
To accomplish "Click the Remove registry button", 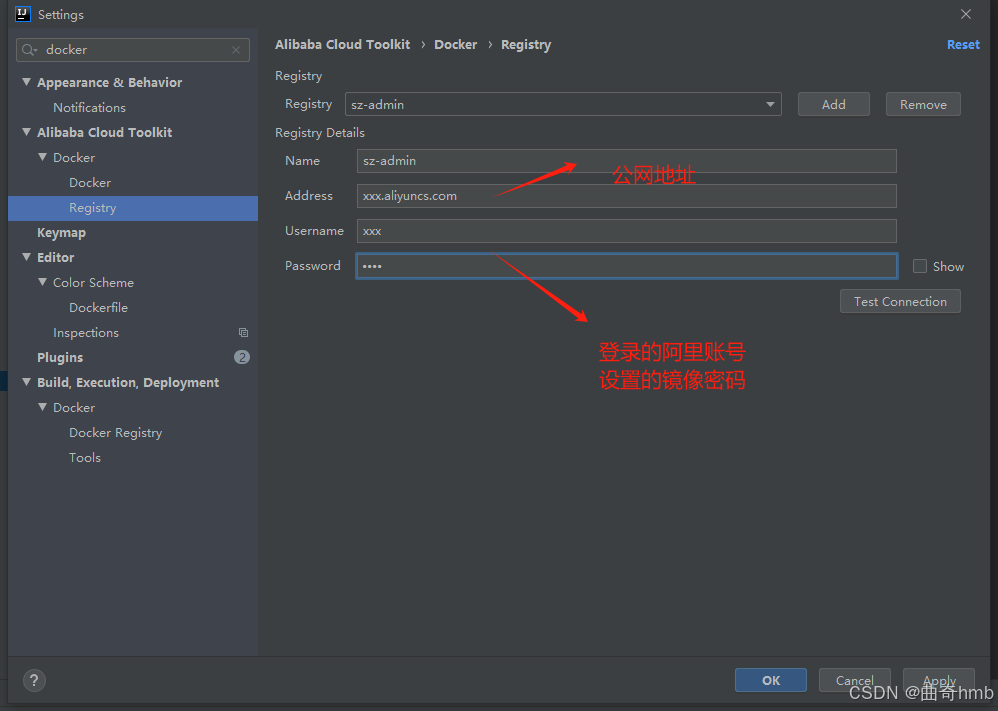I will 923,104.
